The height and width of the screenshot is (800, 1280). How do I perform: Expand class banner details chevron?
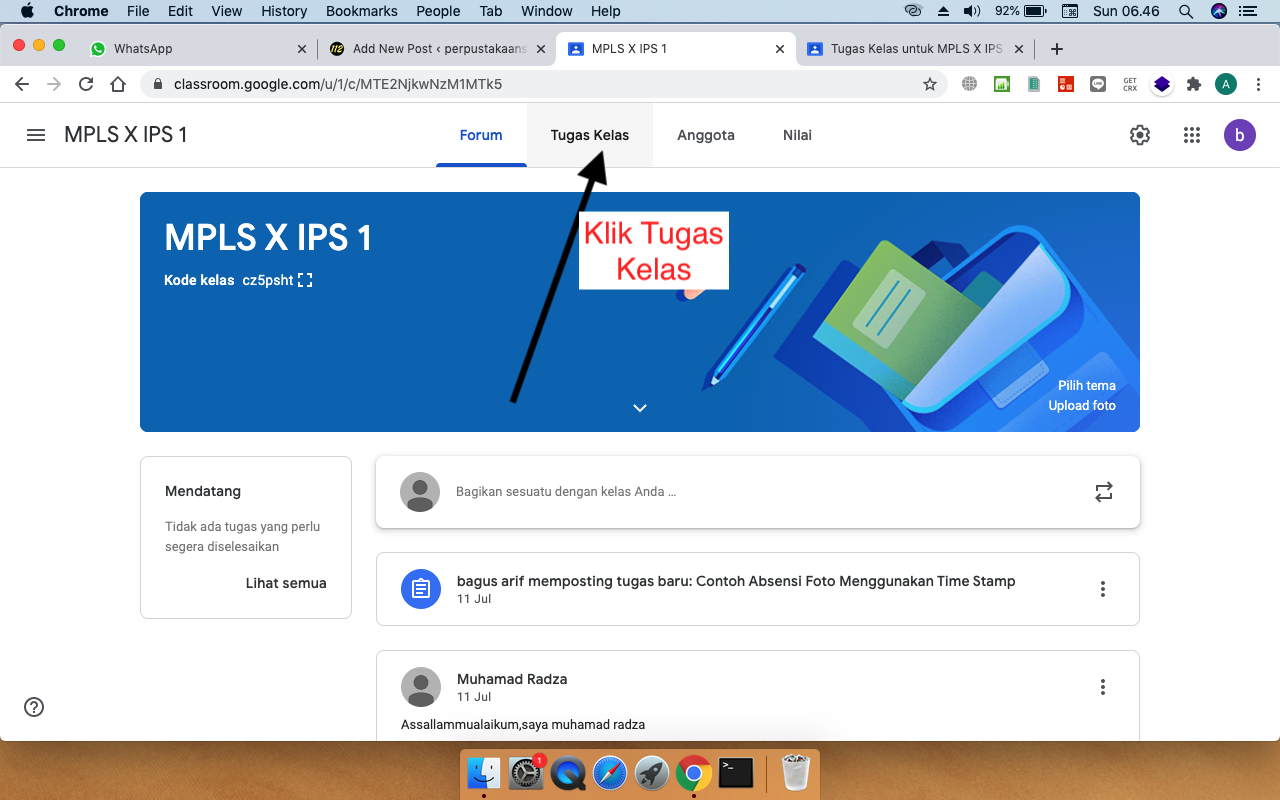click(x=640, y=408)
